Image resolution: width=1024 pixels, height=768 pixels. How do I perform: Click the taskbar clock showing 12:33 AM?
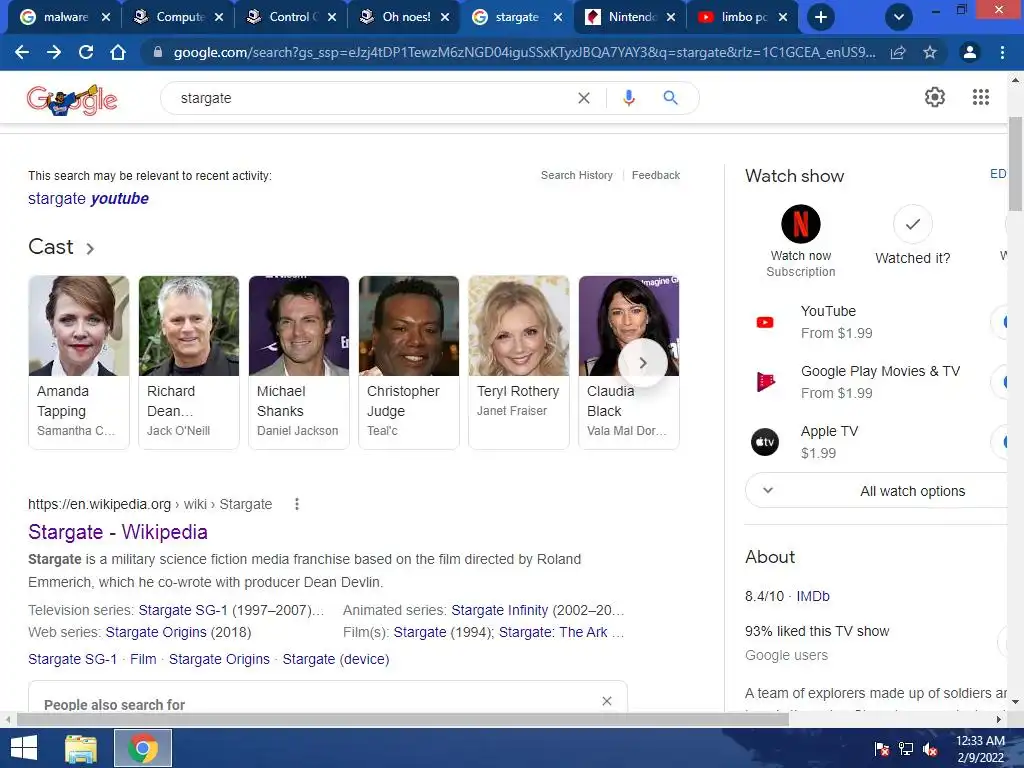coord(980,748)
